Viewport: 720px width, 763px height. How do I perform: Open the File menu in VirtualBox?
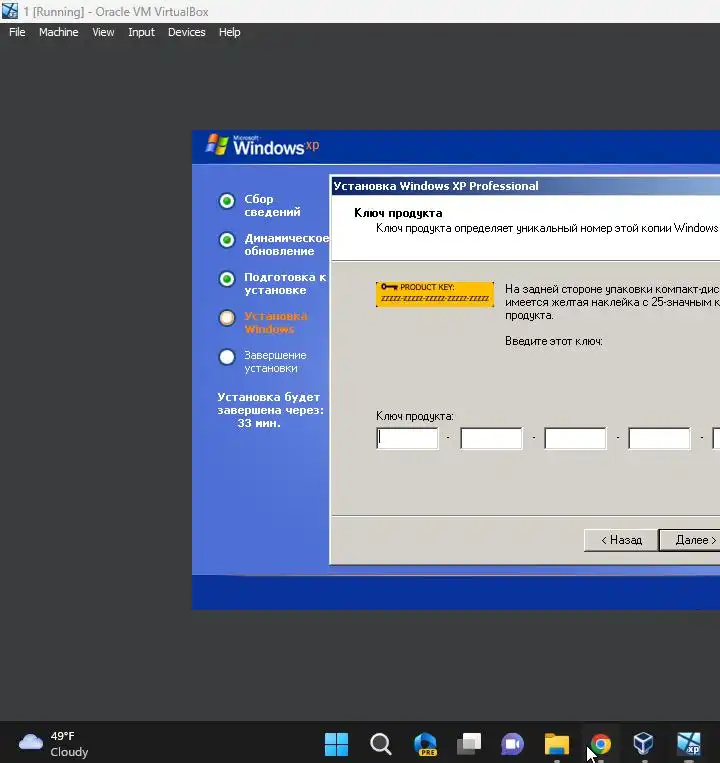(17, 32)
